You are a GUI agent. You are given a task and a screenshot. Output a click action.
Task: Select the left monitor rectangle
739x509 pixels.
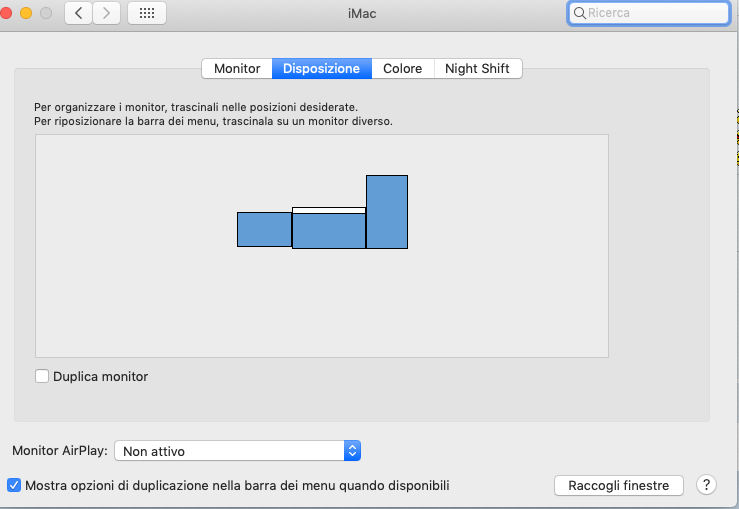[264, 229]
